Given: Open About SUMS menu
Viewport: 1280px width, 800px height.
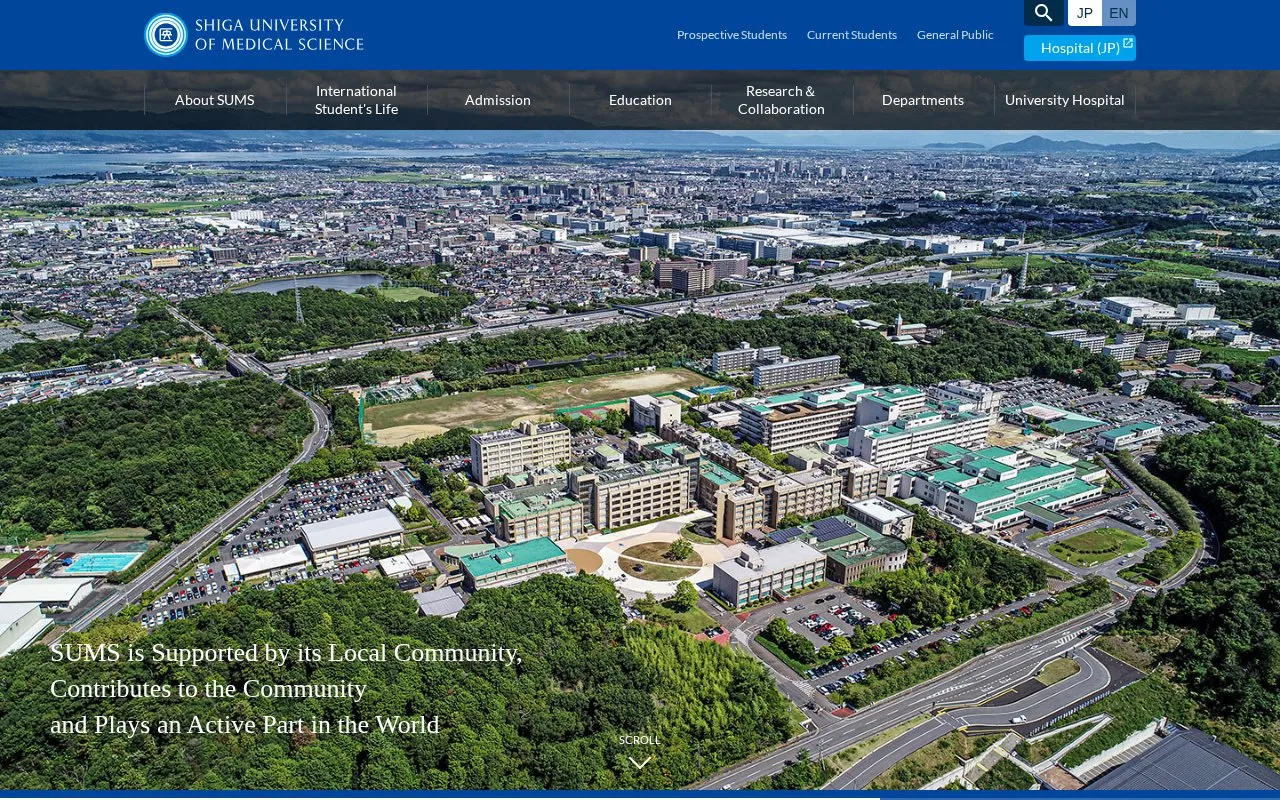Looking at the screenshot, I should 215,100.
